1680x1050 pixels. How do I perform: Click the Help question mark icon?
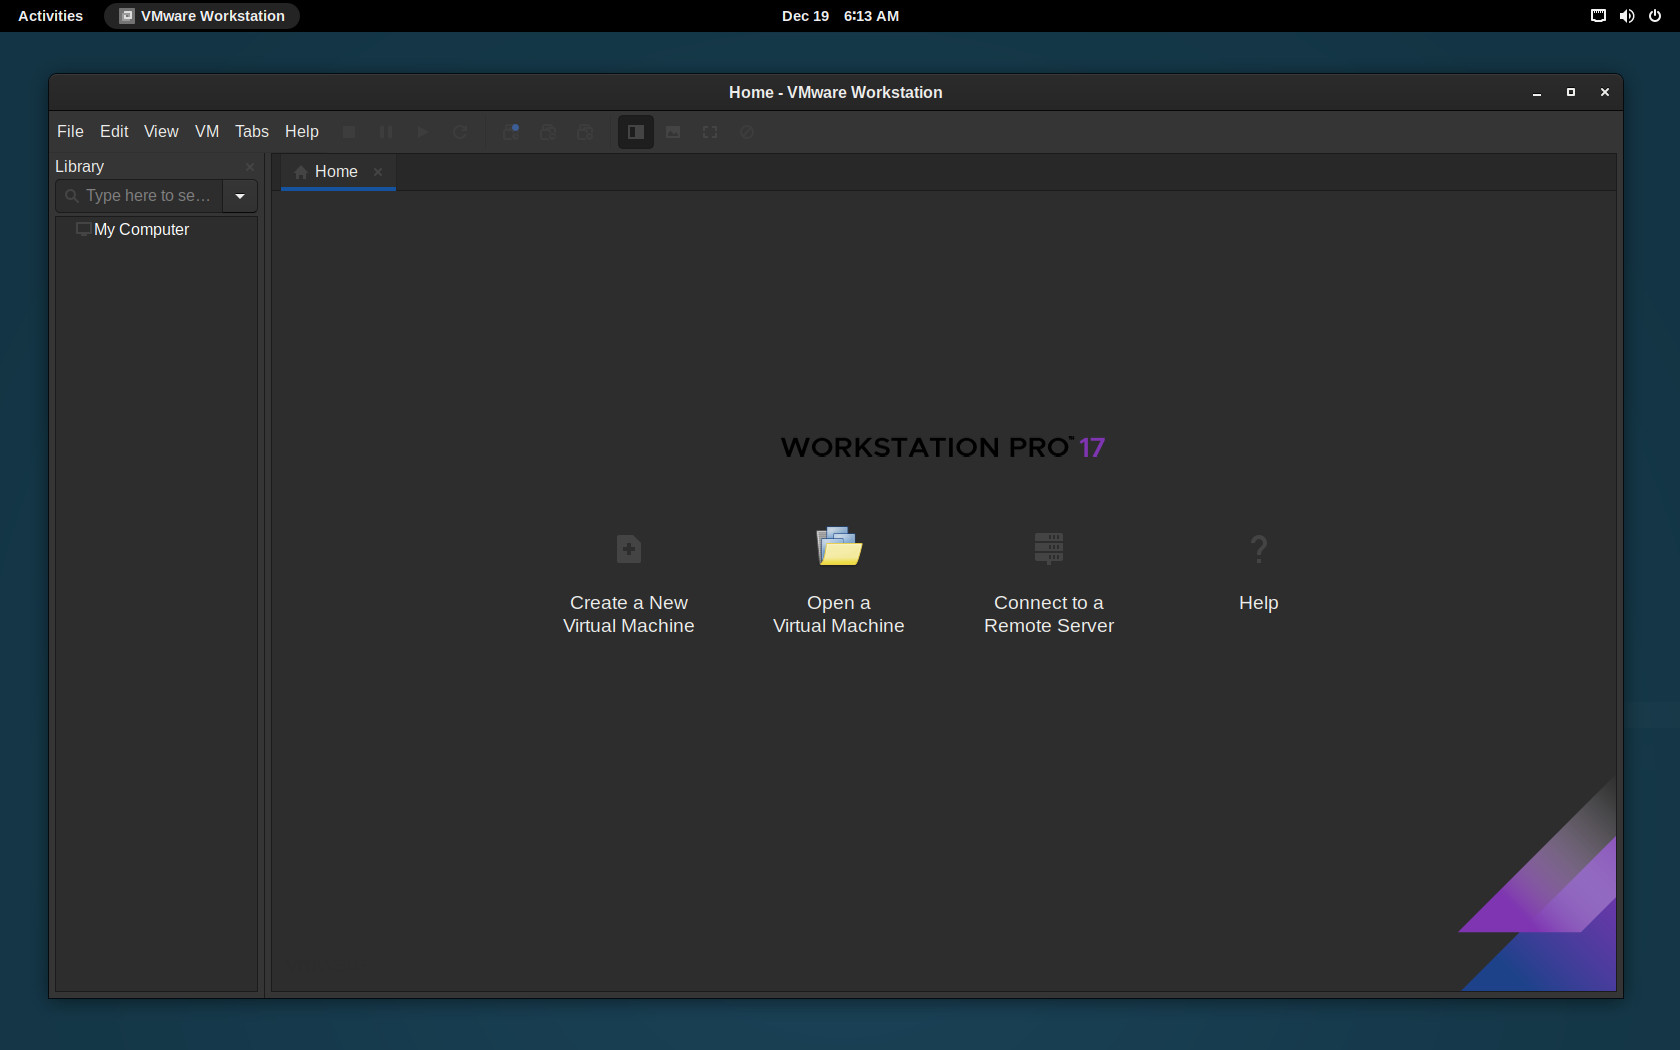1259,548
